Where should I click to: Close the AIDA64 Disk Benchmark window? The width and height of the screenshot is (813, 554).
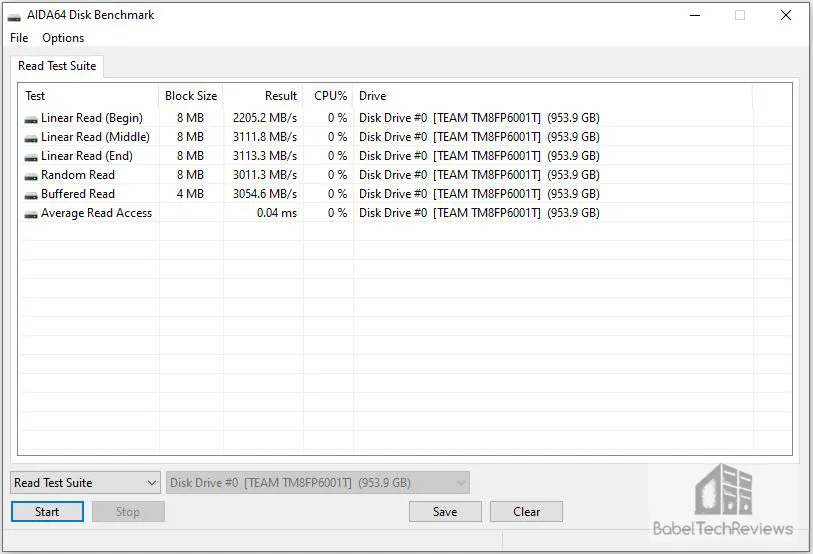786,16
